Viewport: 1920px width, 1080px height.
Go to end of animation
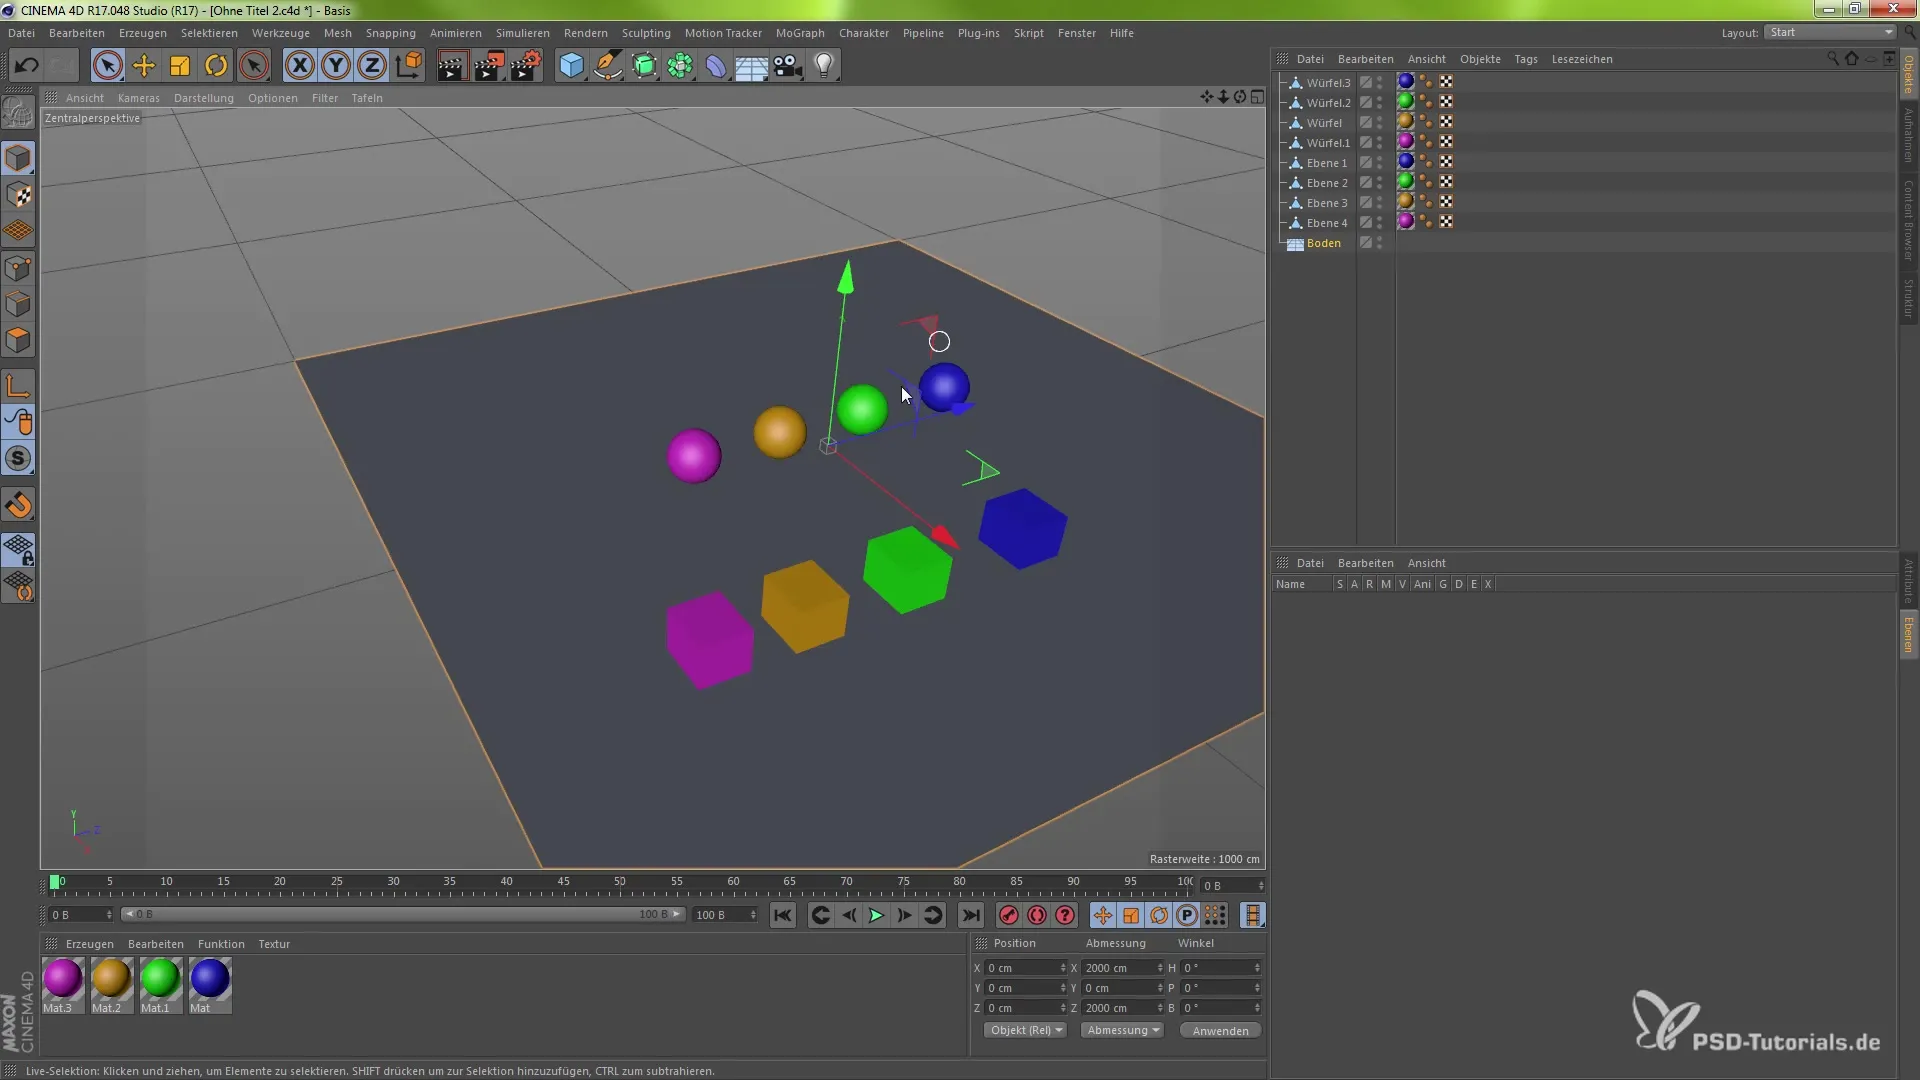point(970,915)
